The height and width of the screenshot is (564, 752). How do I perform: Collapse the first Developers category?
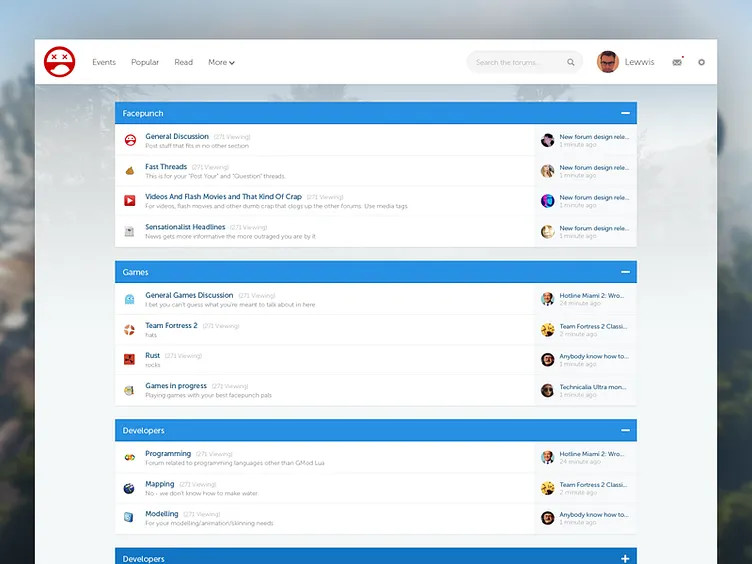pos(625,430)
